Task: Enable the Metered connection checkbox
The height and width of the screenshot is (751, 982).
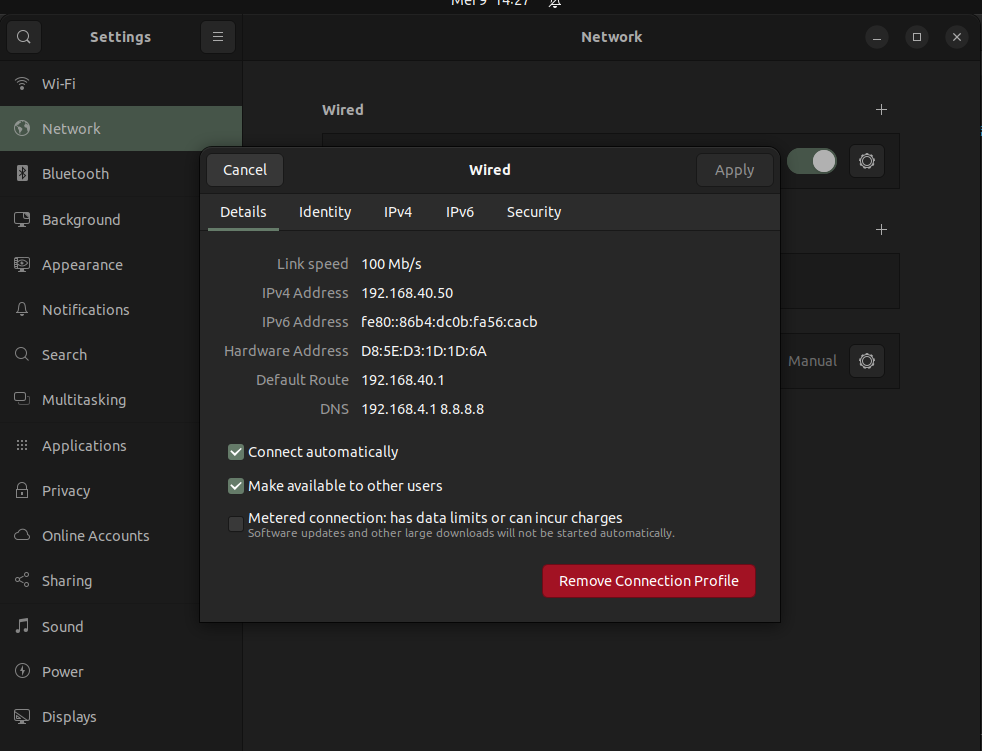Action: [x=236, y=524]
